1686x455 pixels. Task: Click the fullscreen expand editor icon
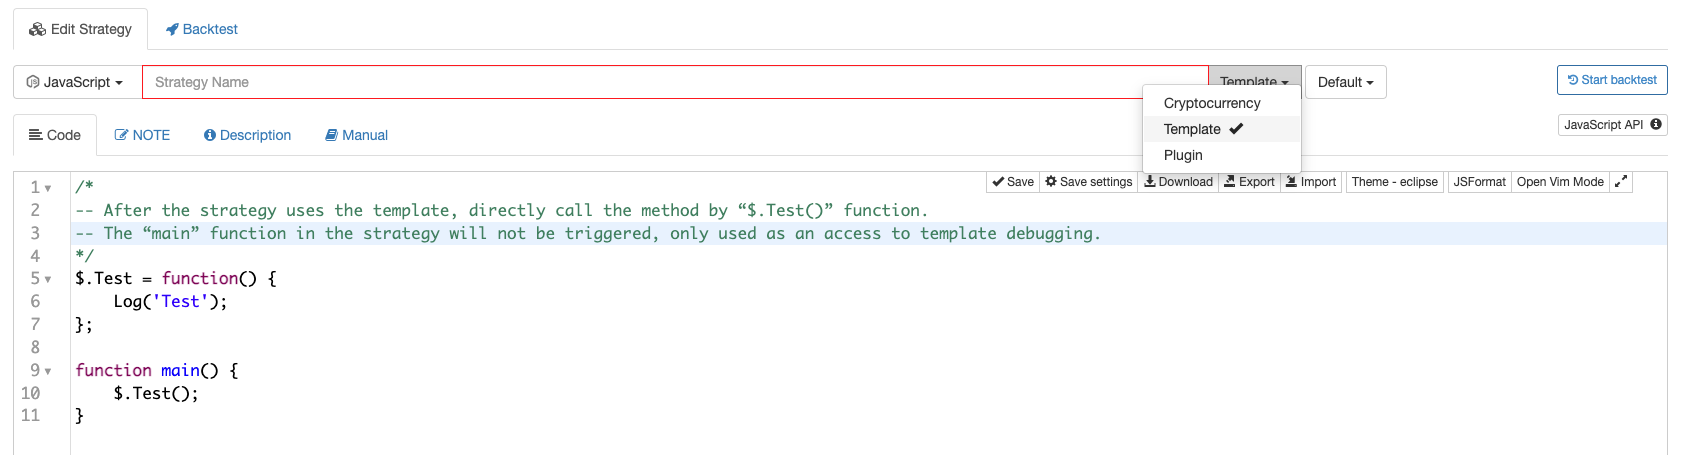pyautogui.click(x=1621, y=181)
